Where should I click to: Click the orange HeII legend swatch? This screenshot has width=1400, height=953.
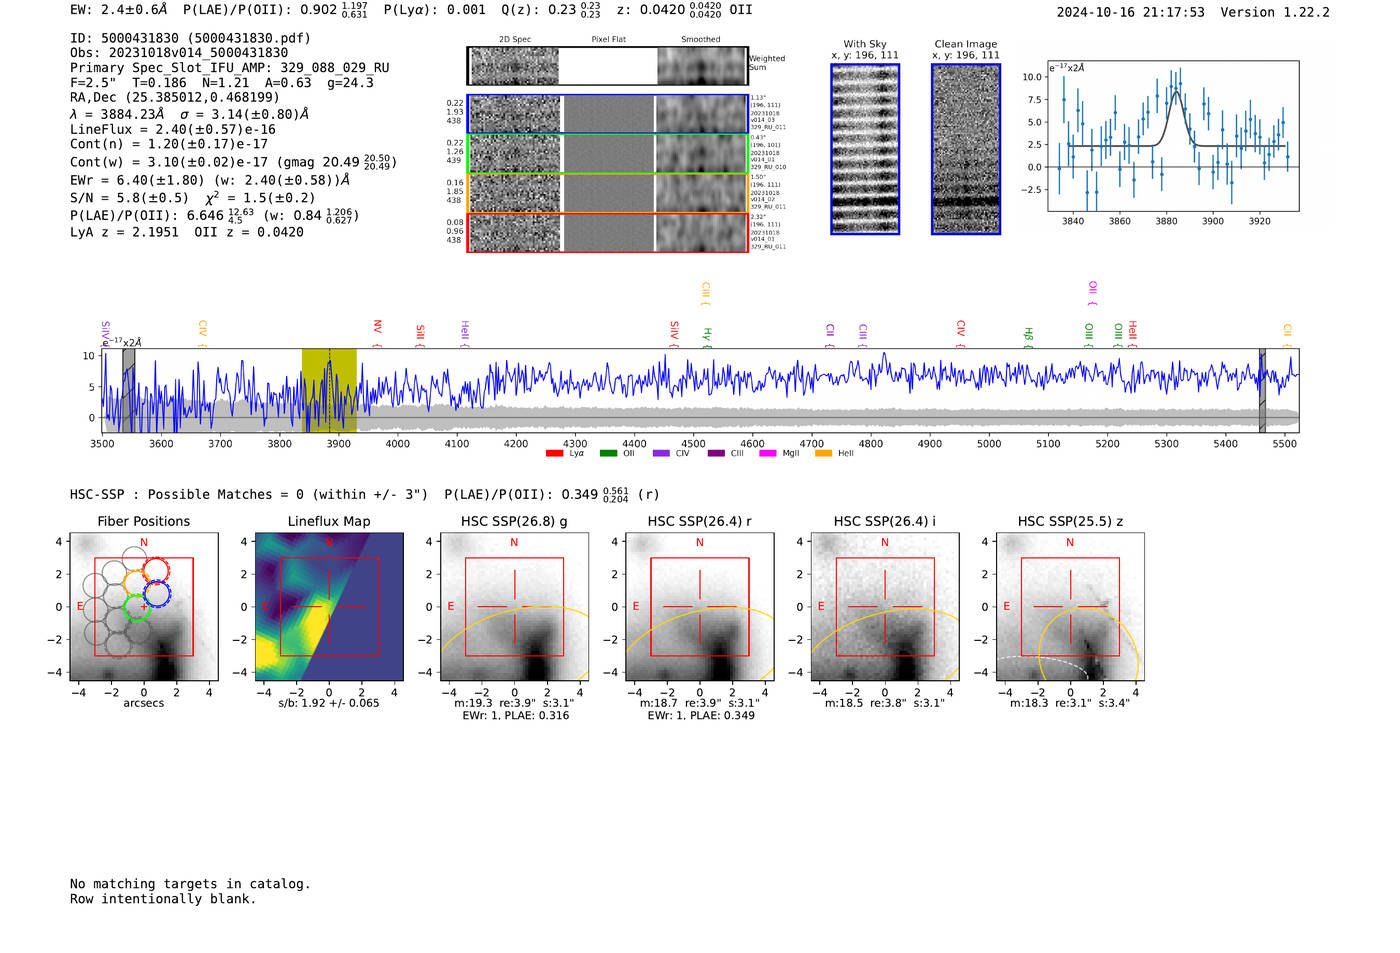tap(823, 454)
